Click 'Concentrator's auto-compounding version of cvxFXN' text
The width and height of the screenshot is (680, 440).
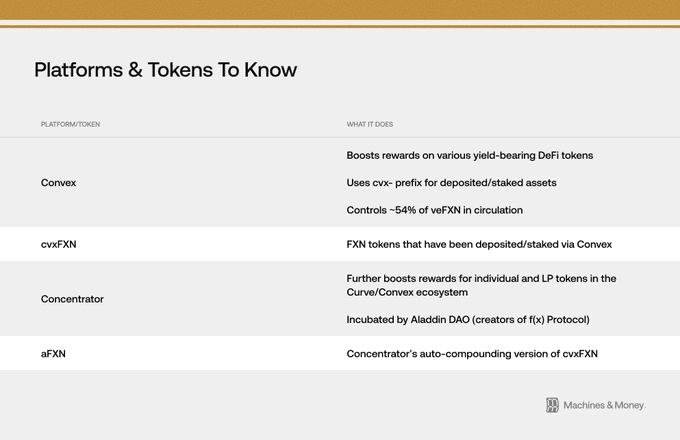pos(472,354)
